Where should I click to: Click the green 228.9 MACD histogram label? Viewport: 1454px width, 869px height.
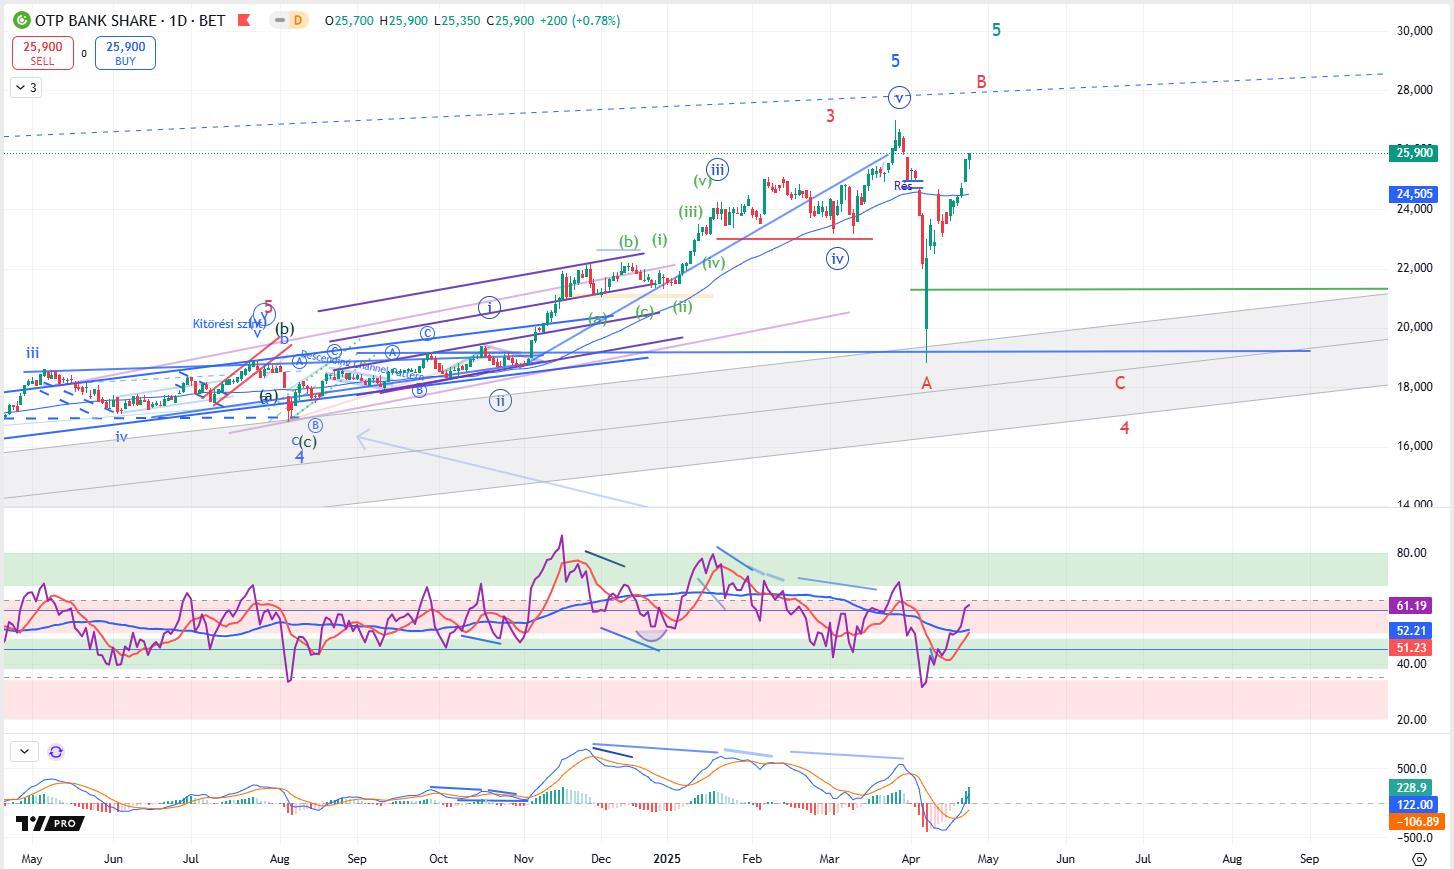[x=1413, y=788]
